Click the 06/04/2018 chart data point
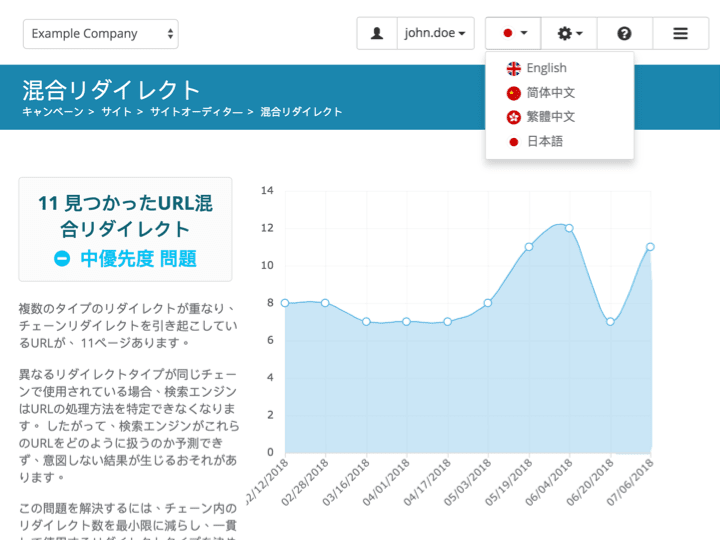The image size is (720, 540). pyautogui.click(x=569, y=228)
